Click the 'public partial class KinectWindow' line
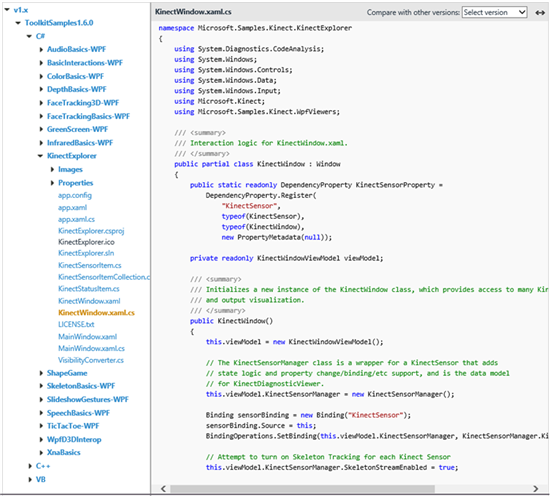The image size is (550, 496). 257,164
